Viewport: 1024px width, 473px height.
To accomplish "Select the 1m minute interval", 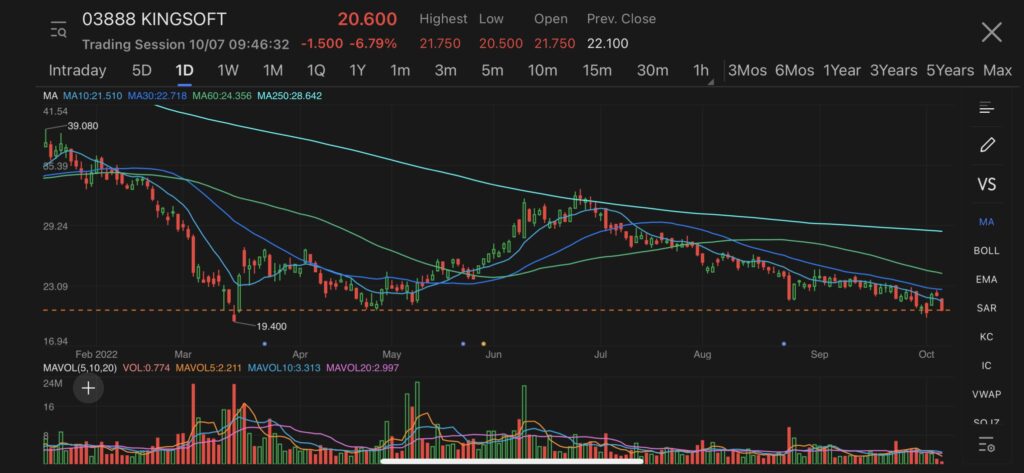I will (x=400, y=71).
